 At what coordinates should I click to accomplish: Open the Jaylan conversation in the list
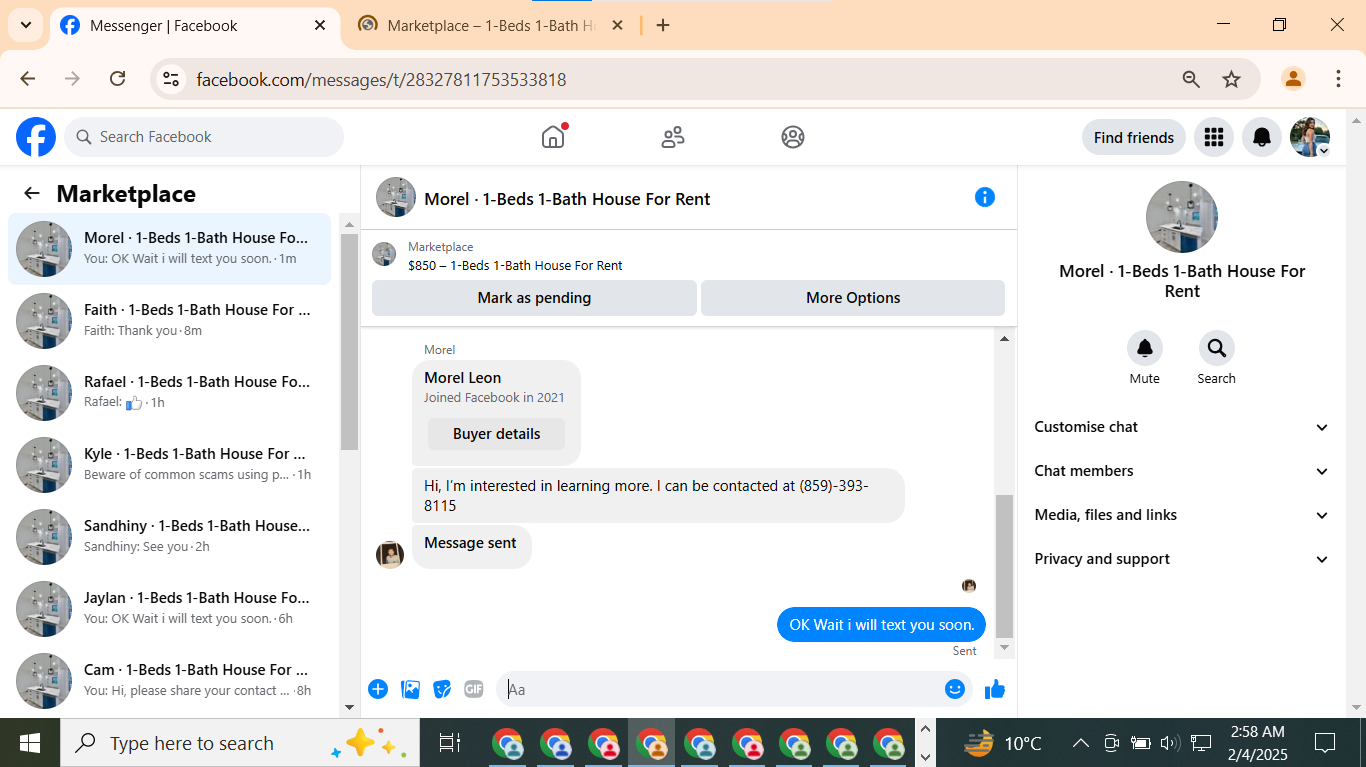click(169, 609)
